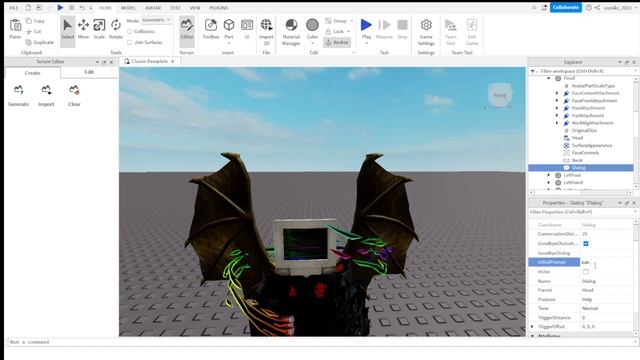
Task: Open the Toolbox
Action: [211, 29]
